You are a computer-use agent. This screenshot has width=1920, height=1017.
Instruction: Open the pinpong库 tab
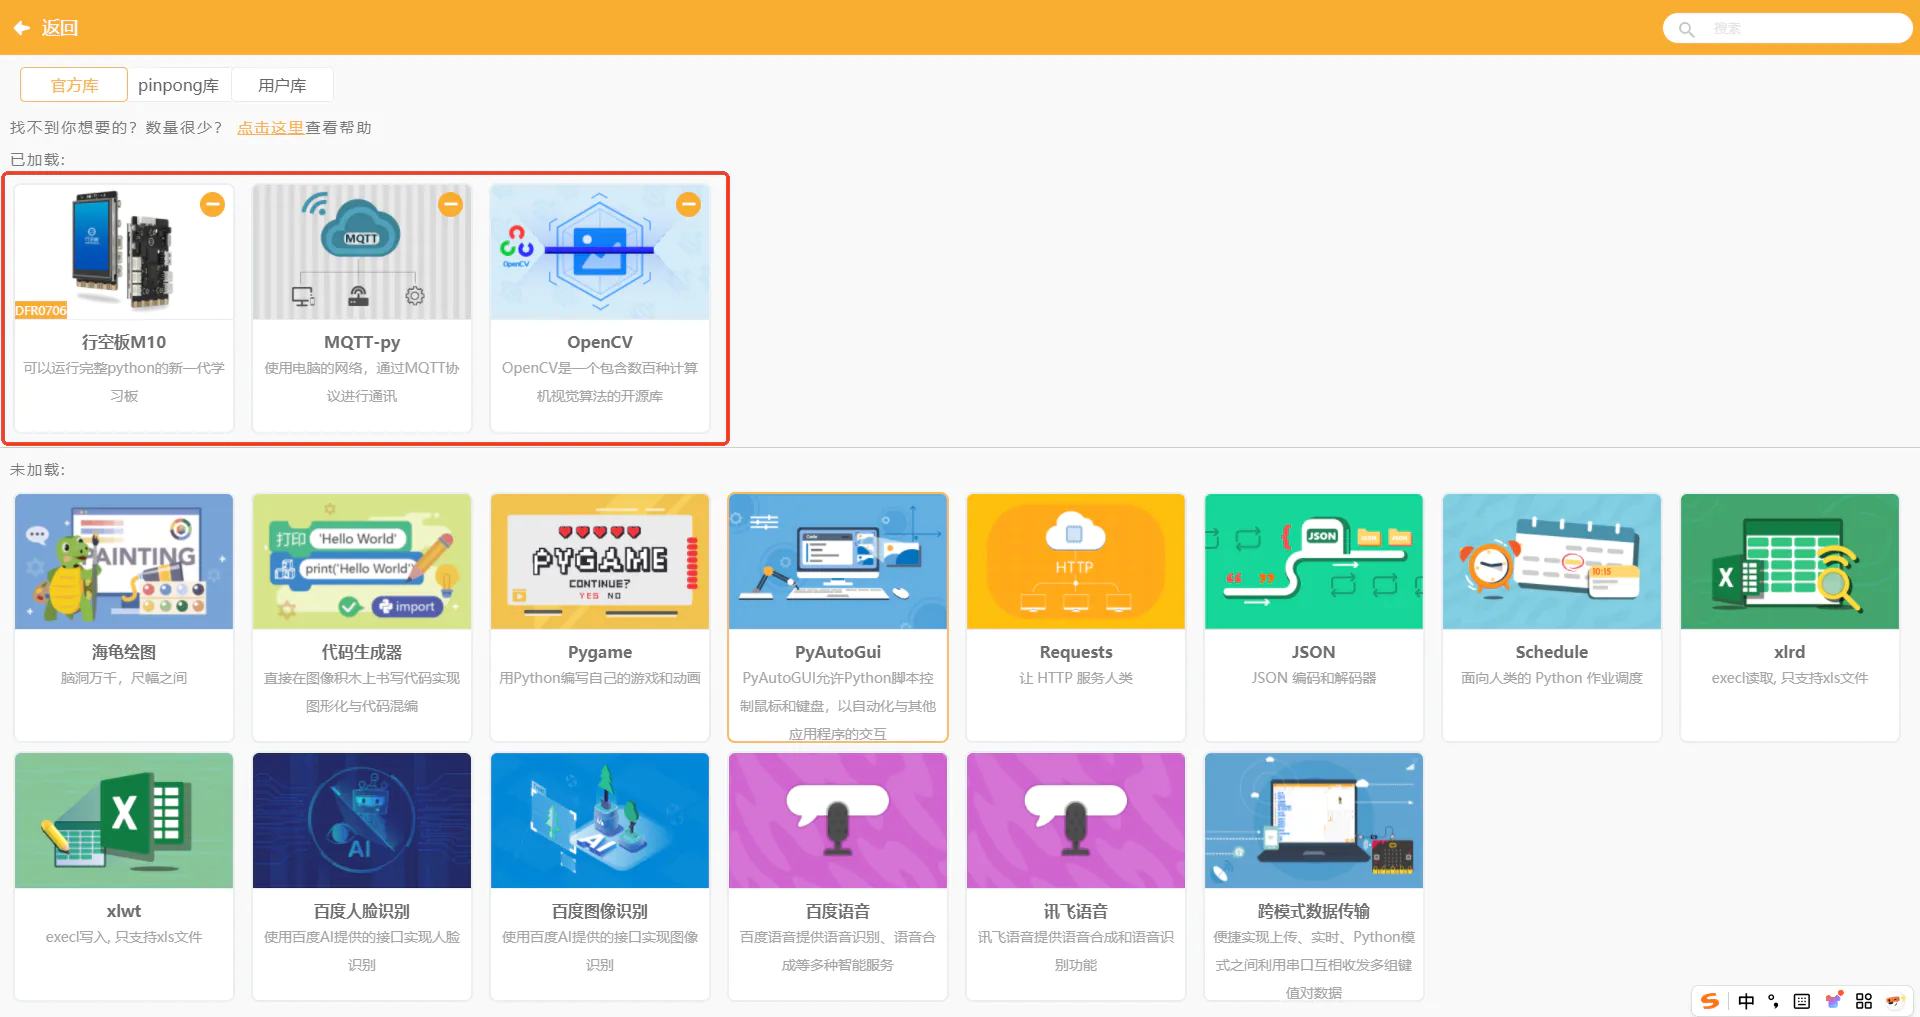tap(179, 85)
